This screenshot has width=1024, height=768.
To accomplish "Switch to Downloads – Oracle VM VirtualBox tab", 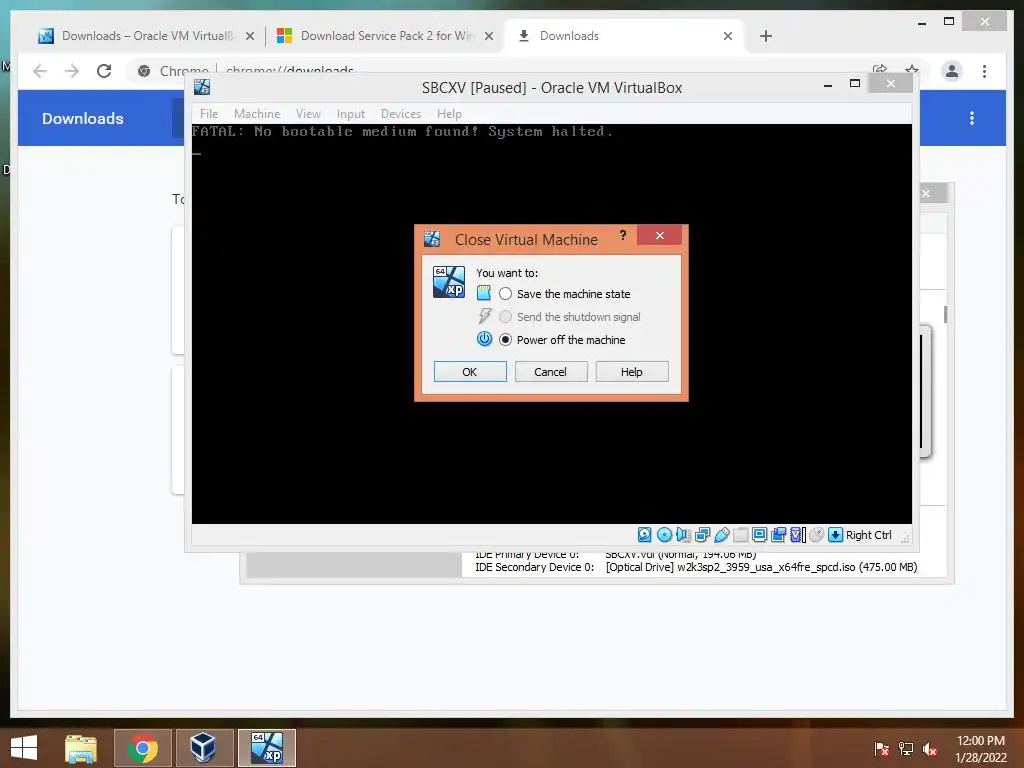I will click(147, 36).
